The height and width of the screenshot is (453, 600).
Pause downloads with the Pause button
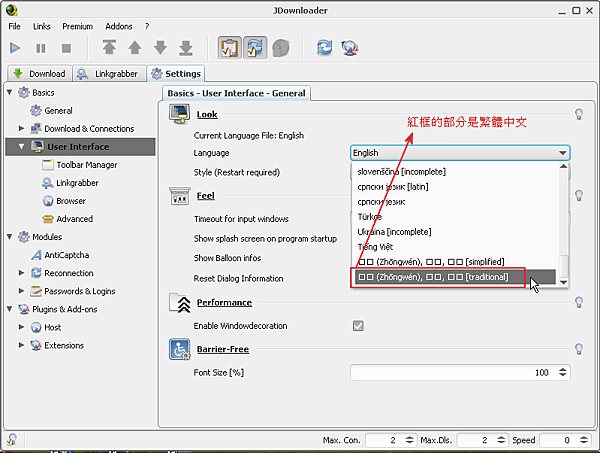(x=41, y=48)
